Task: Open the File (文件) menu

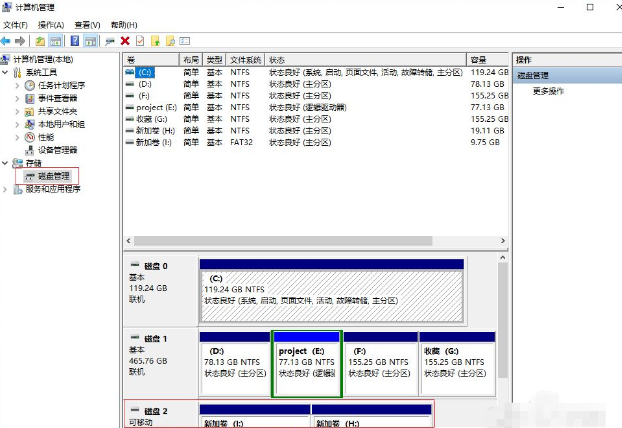Action: 15,24
